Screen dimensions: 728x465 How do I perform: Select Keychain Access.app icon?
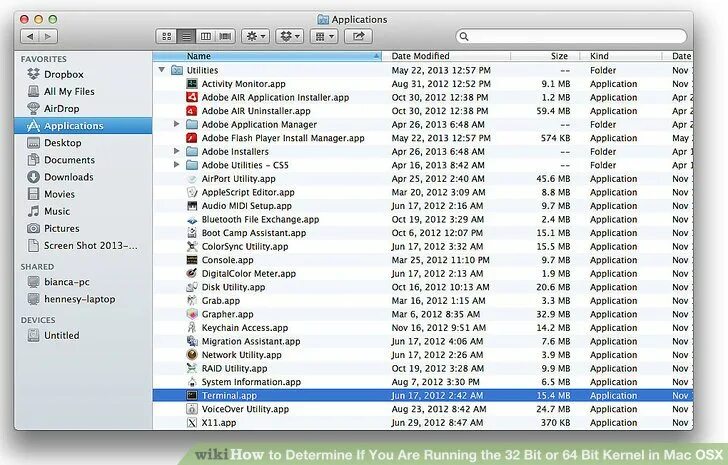(192, 328)
